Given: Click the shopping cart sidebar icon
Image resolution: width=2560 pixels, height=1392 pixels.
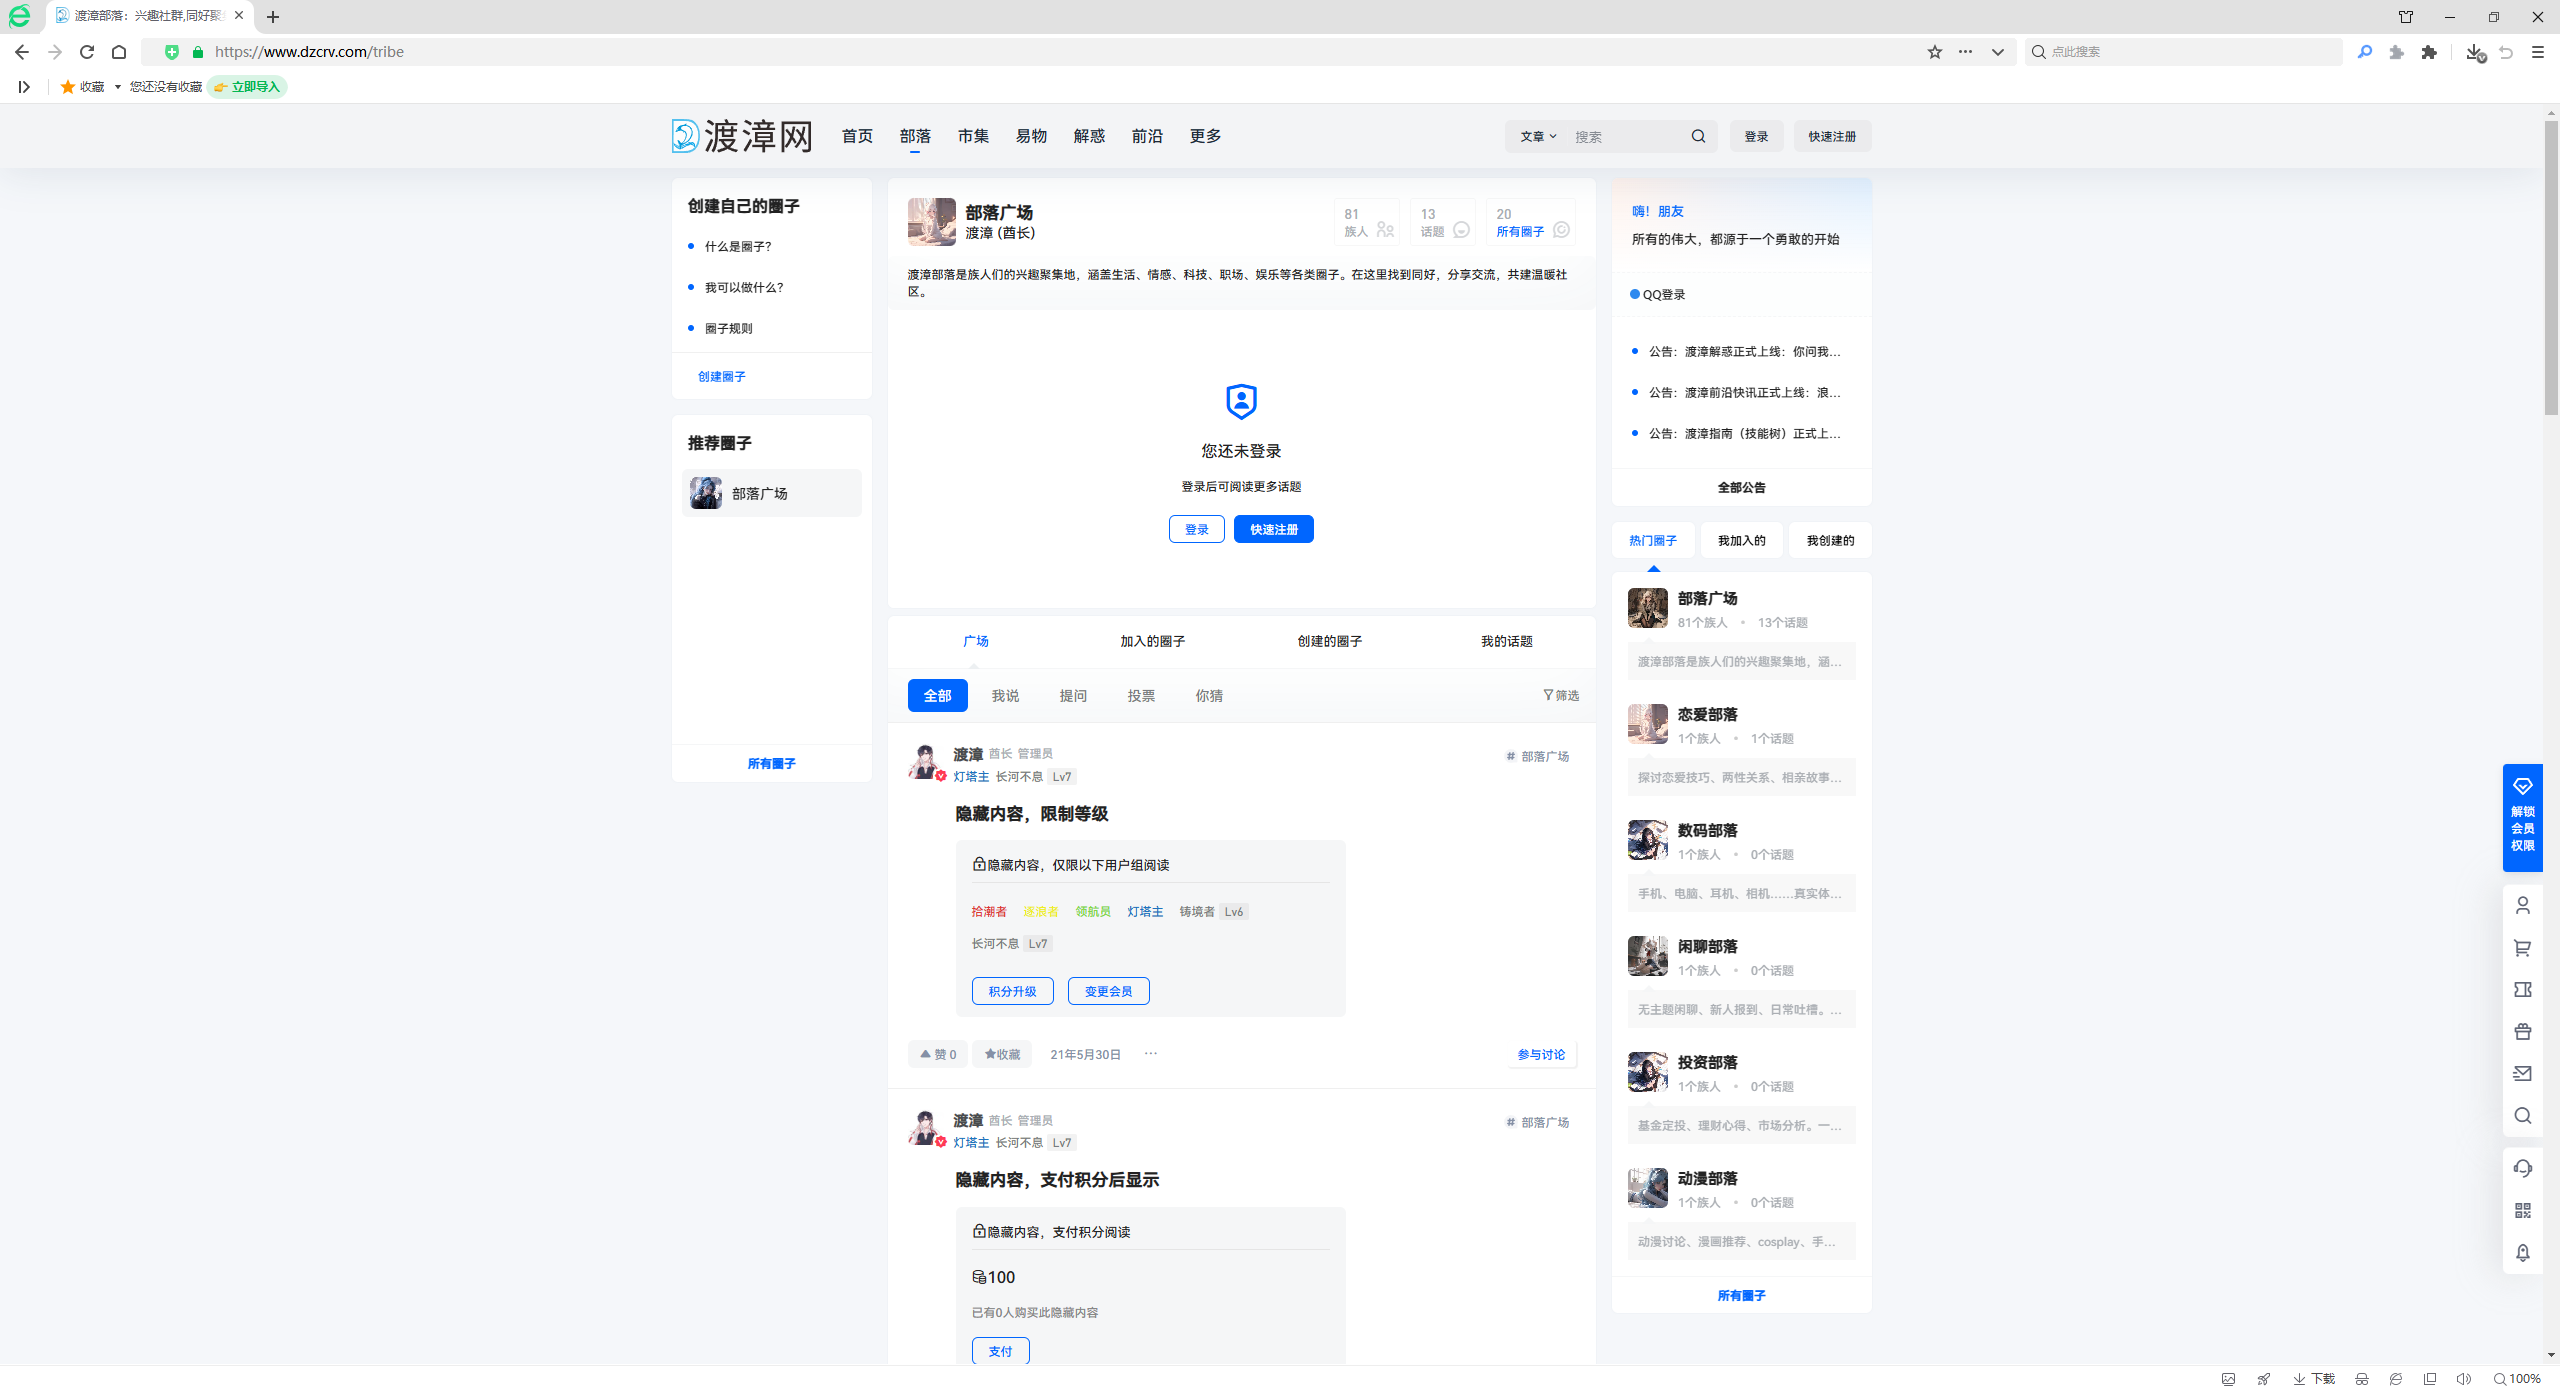Looking at the screenshot, I should 2522,948.
